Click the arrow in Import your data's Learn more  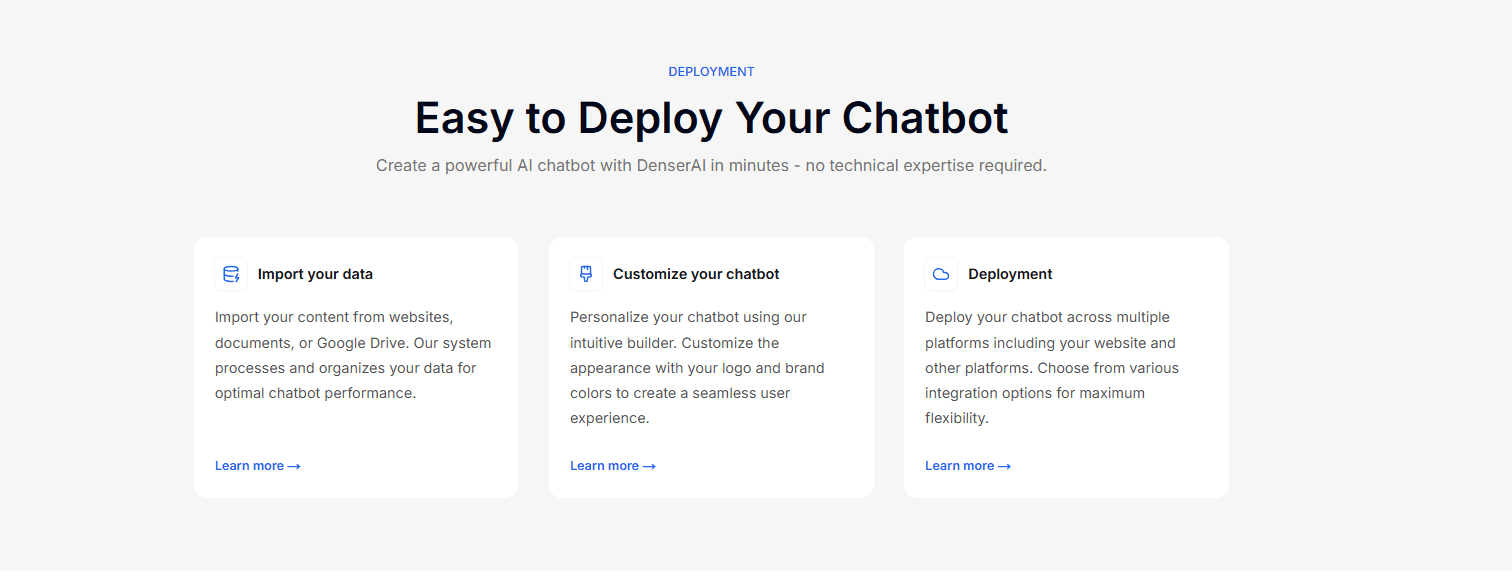[294, 465]
